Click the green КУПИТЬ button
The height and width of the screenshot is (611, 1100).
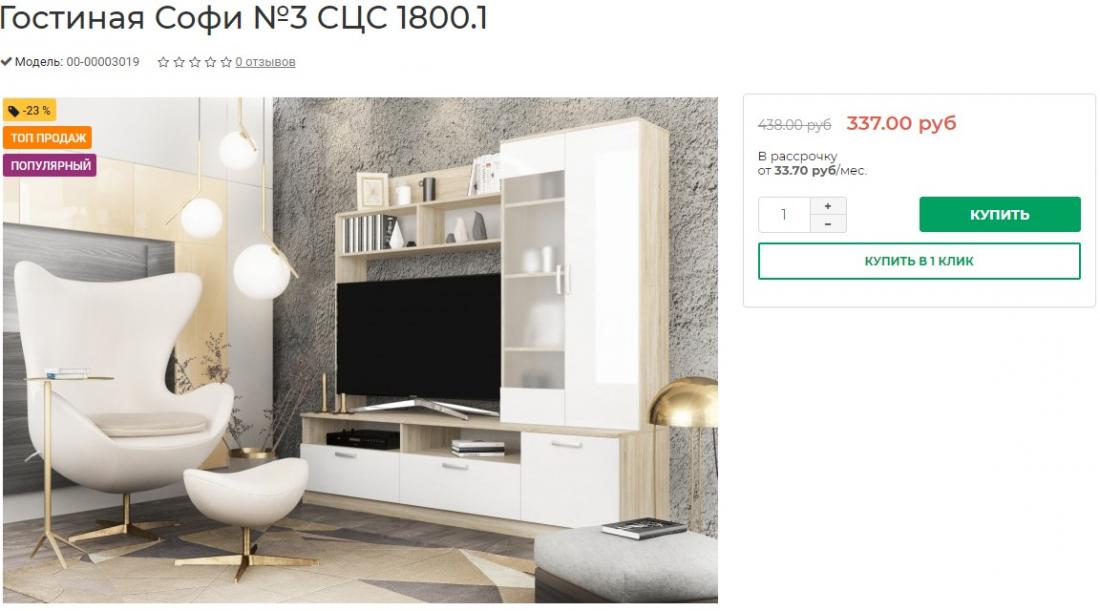1000,215
